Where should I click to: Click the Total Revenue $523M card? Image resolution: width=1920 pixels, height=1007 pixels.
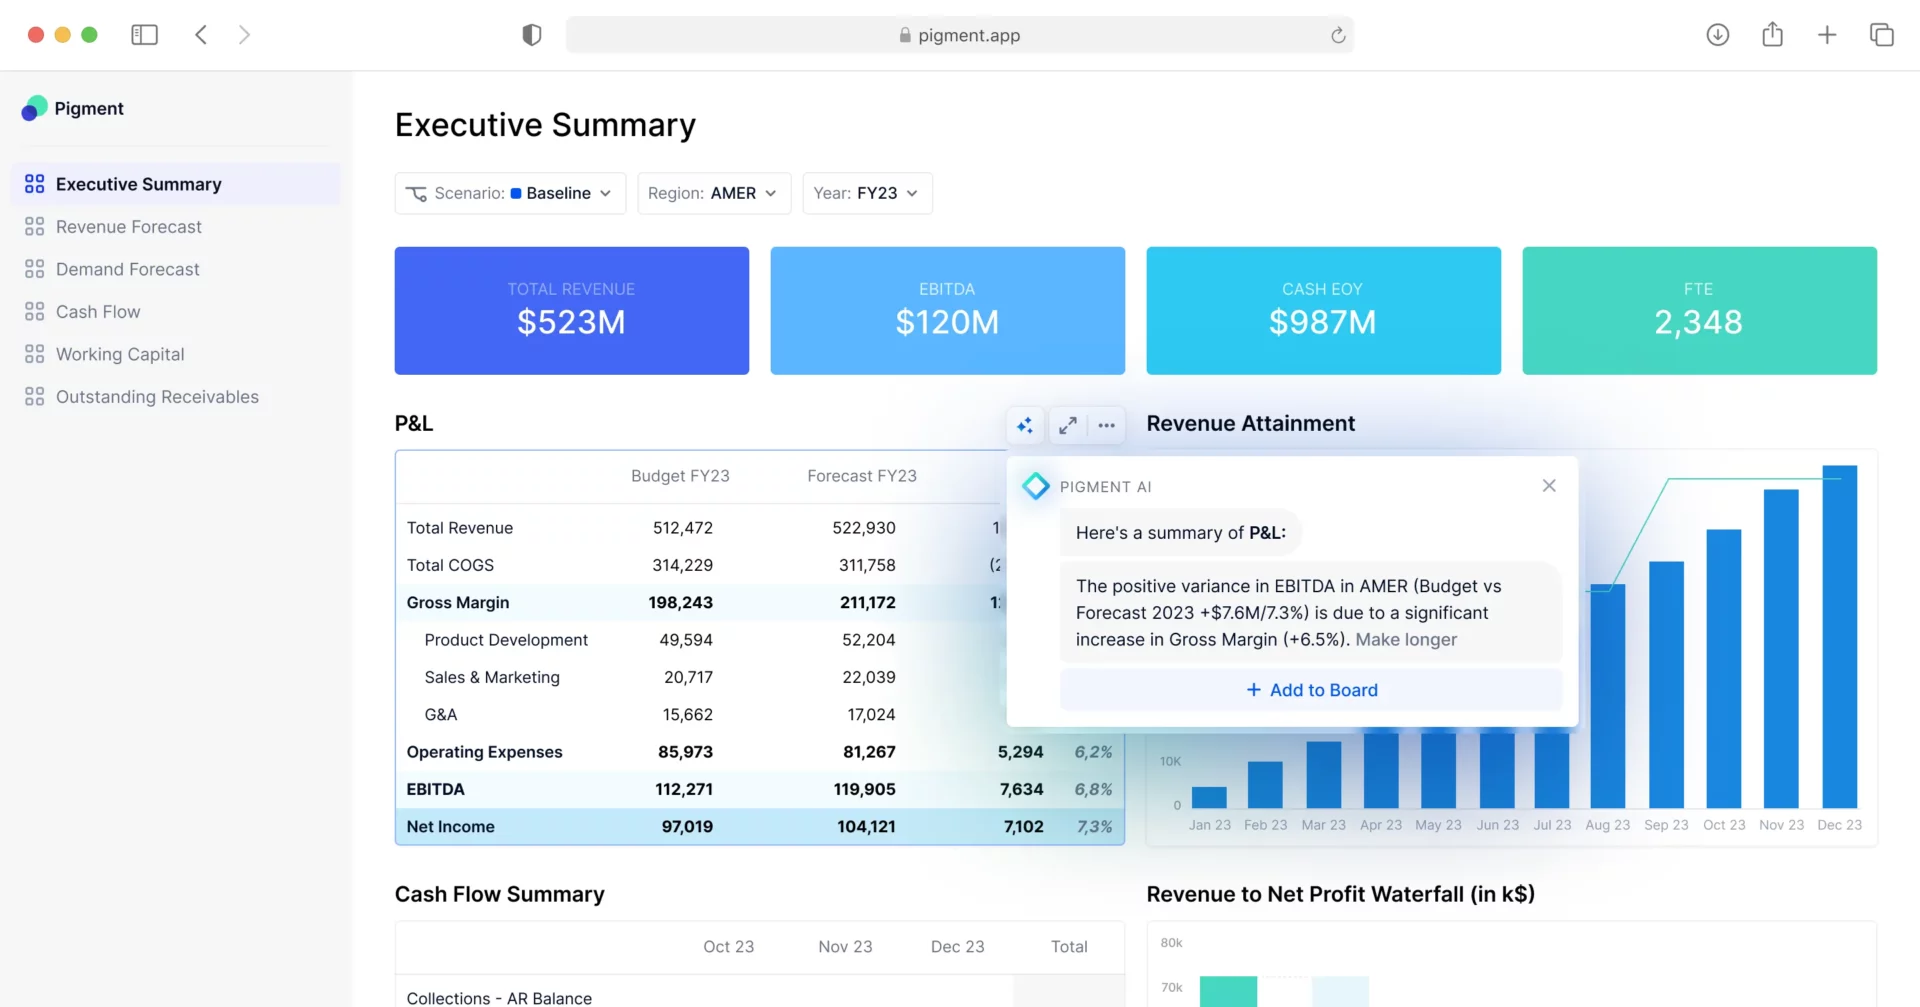(571, 311)
